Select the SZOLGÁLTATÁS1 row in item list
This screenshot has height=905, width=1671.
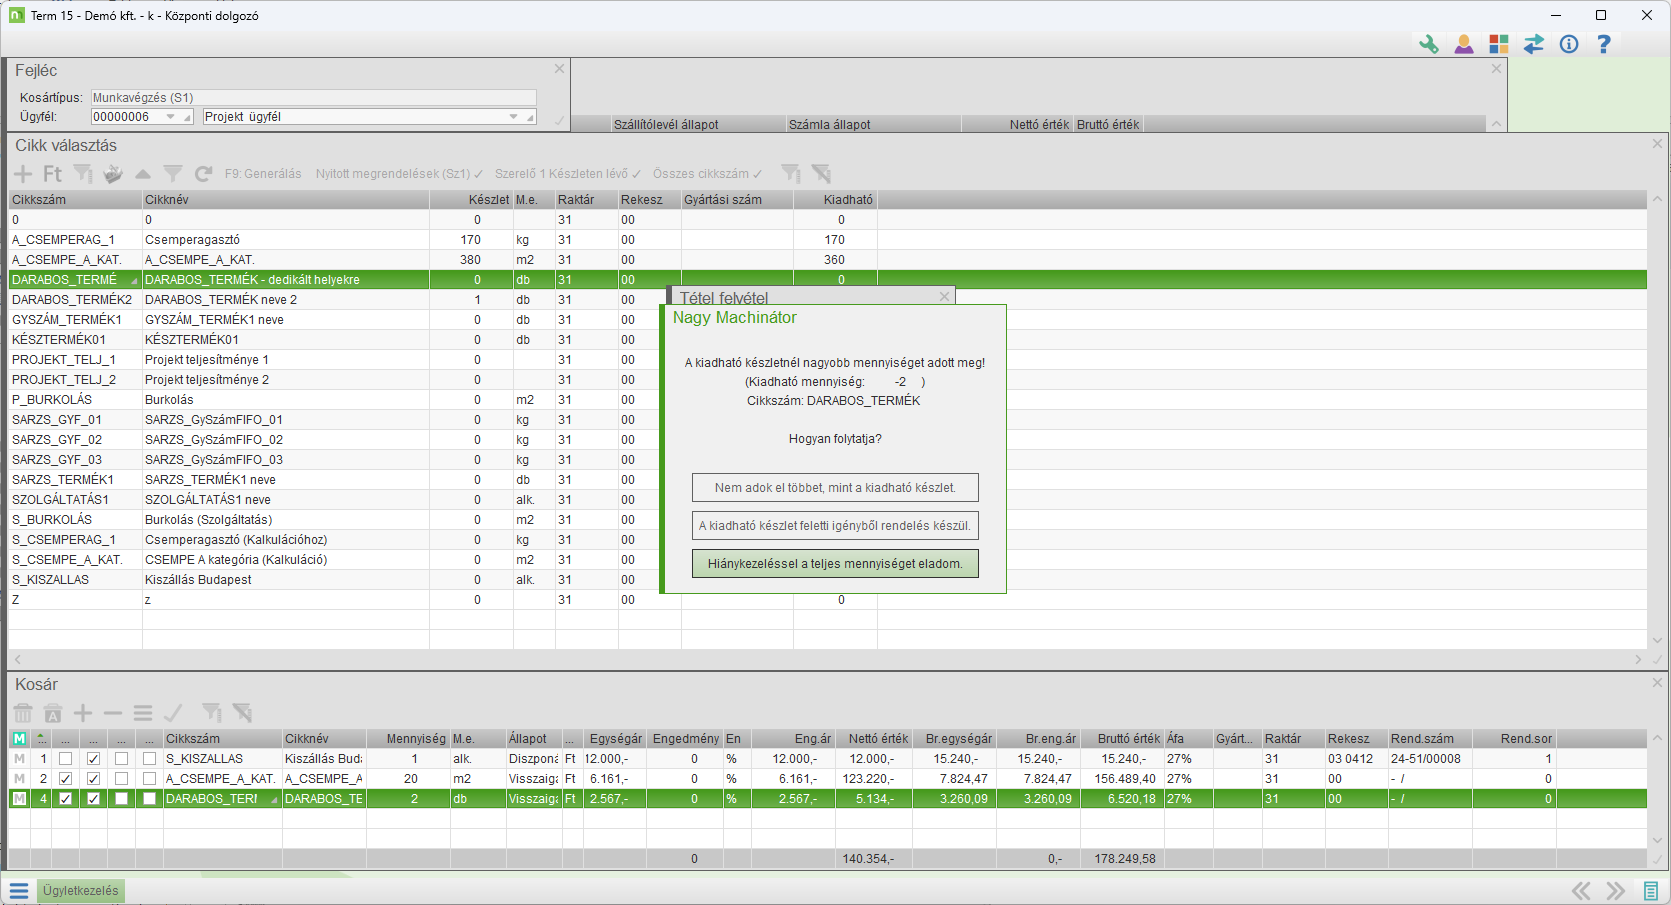[x=828, y=500]
